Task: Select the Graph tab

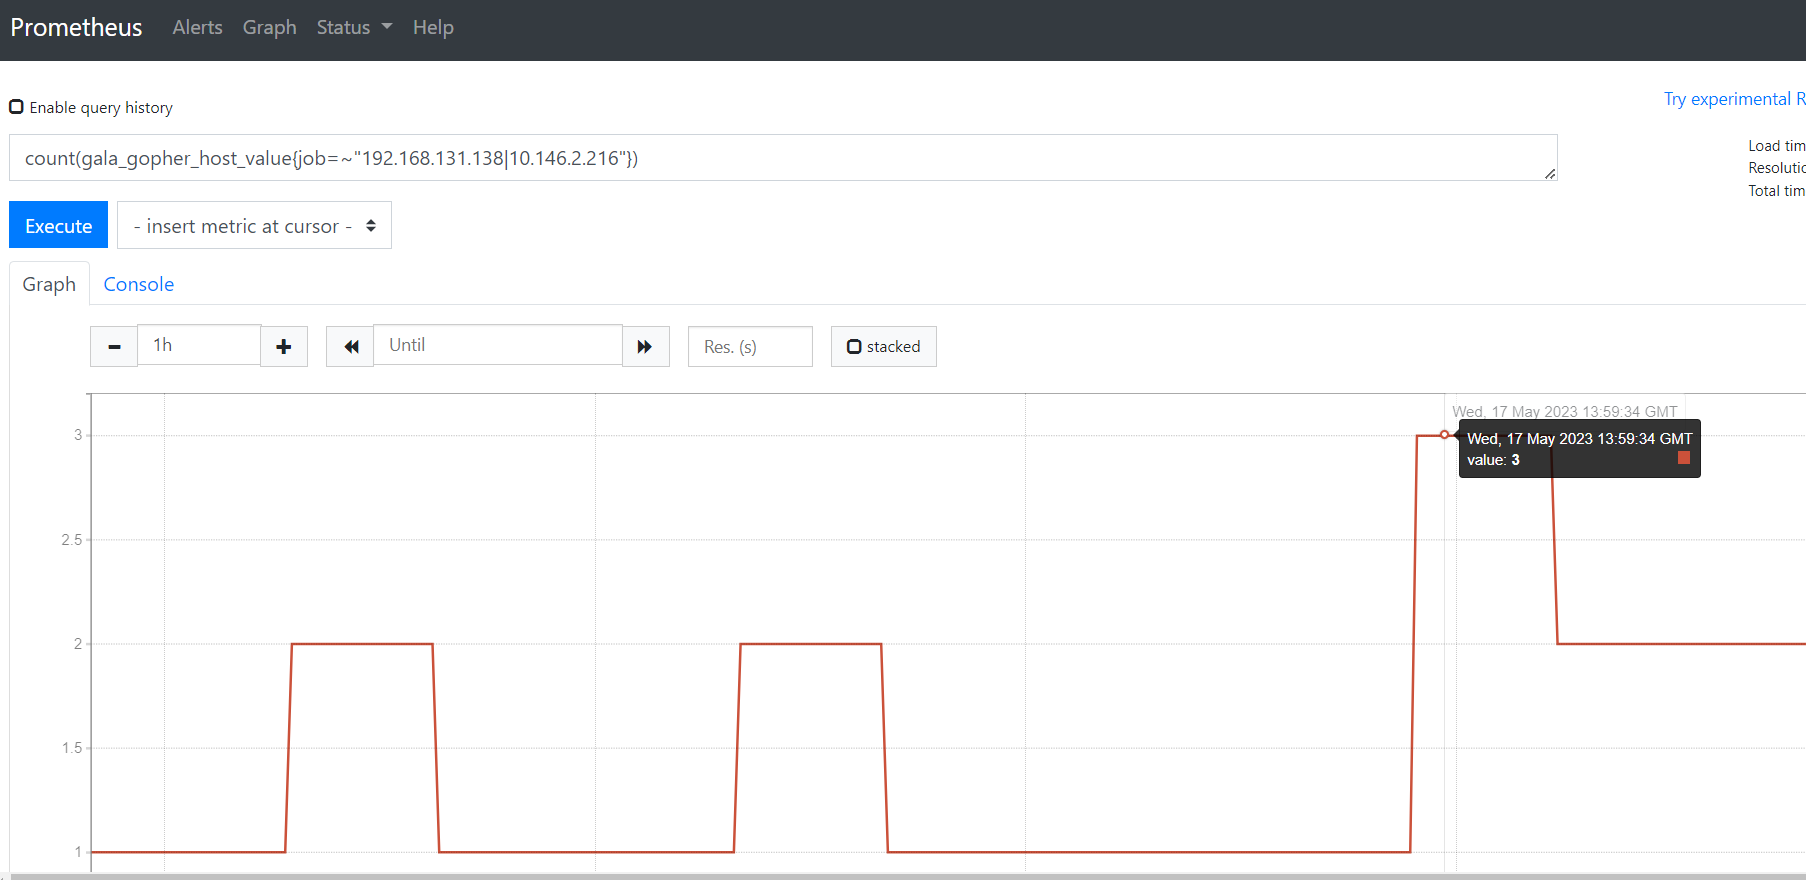Action: pos(49,285)
